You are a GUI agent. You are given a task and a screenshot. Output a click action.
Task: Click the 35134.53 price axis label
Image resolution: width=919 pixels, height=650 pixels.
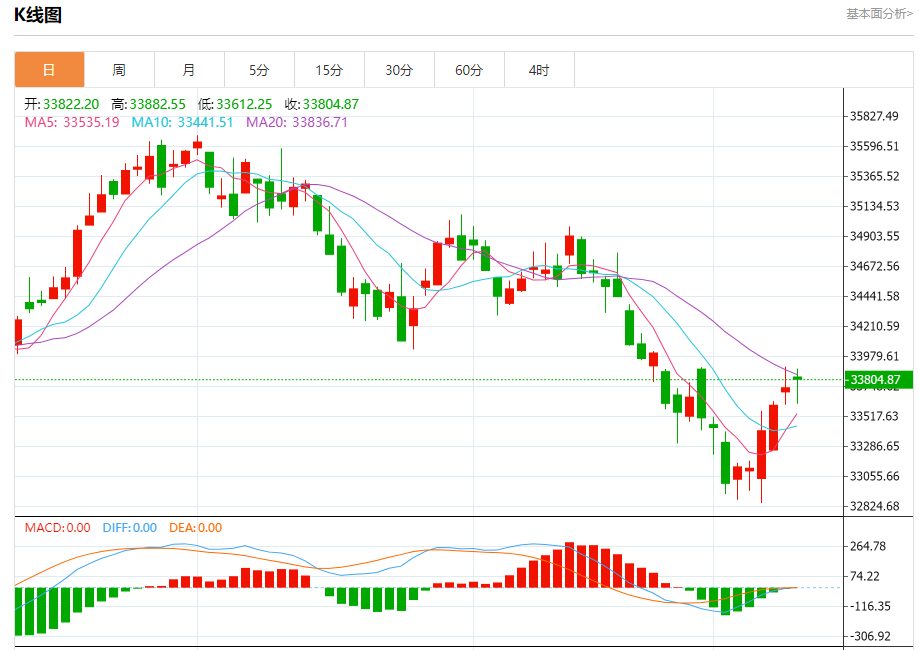[x=874, y=206]
